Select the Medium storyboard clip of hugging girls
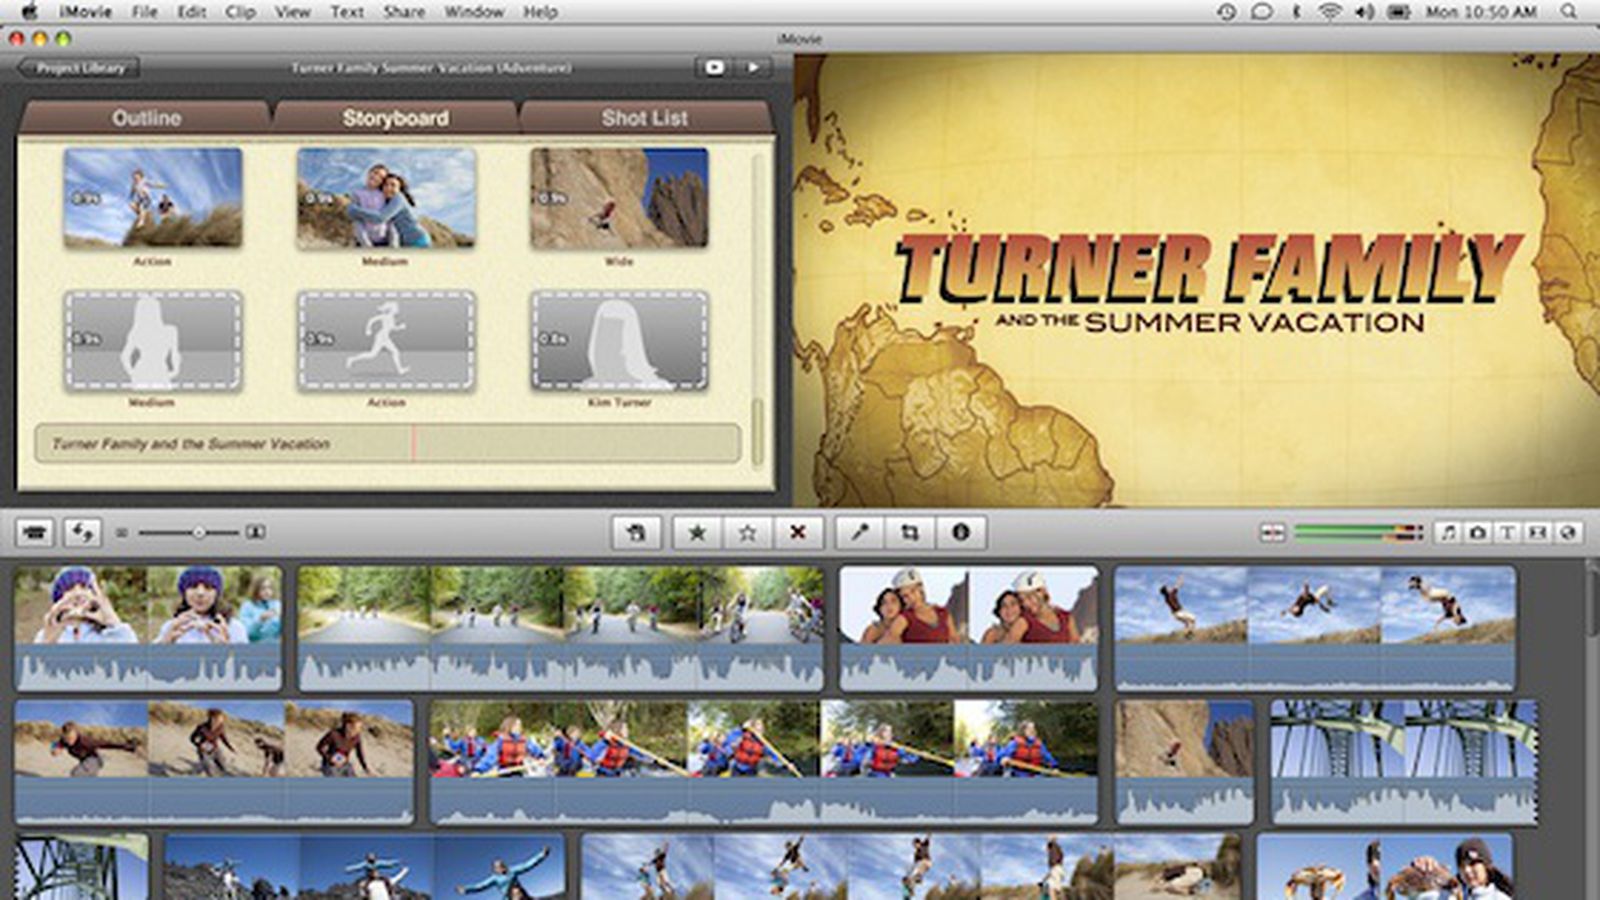The width and height of the screenshot is (1600, 900). tap(386, 198)
